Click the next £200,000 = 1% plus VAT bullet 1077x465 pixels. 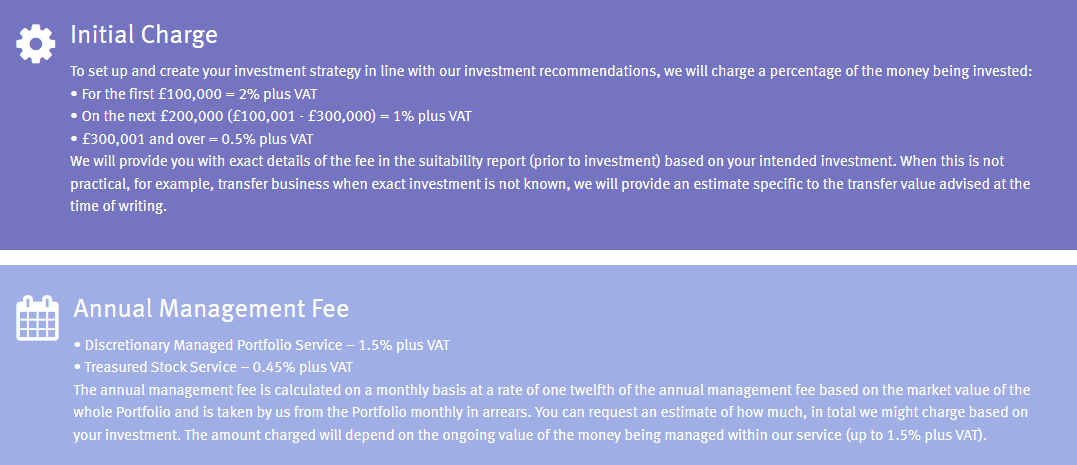[x=271, y=116]
